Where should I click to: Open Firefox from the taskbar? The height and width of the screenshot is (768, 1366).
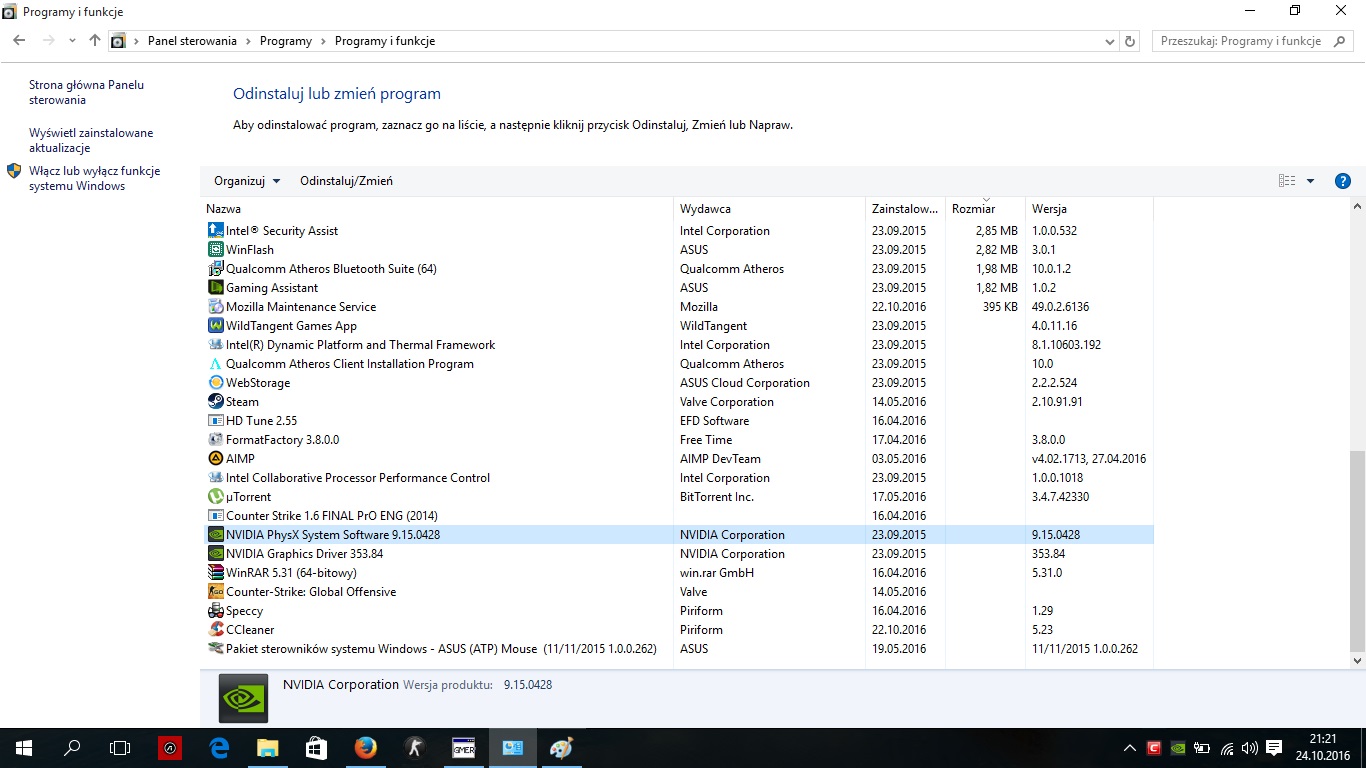coord(365,747)
